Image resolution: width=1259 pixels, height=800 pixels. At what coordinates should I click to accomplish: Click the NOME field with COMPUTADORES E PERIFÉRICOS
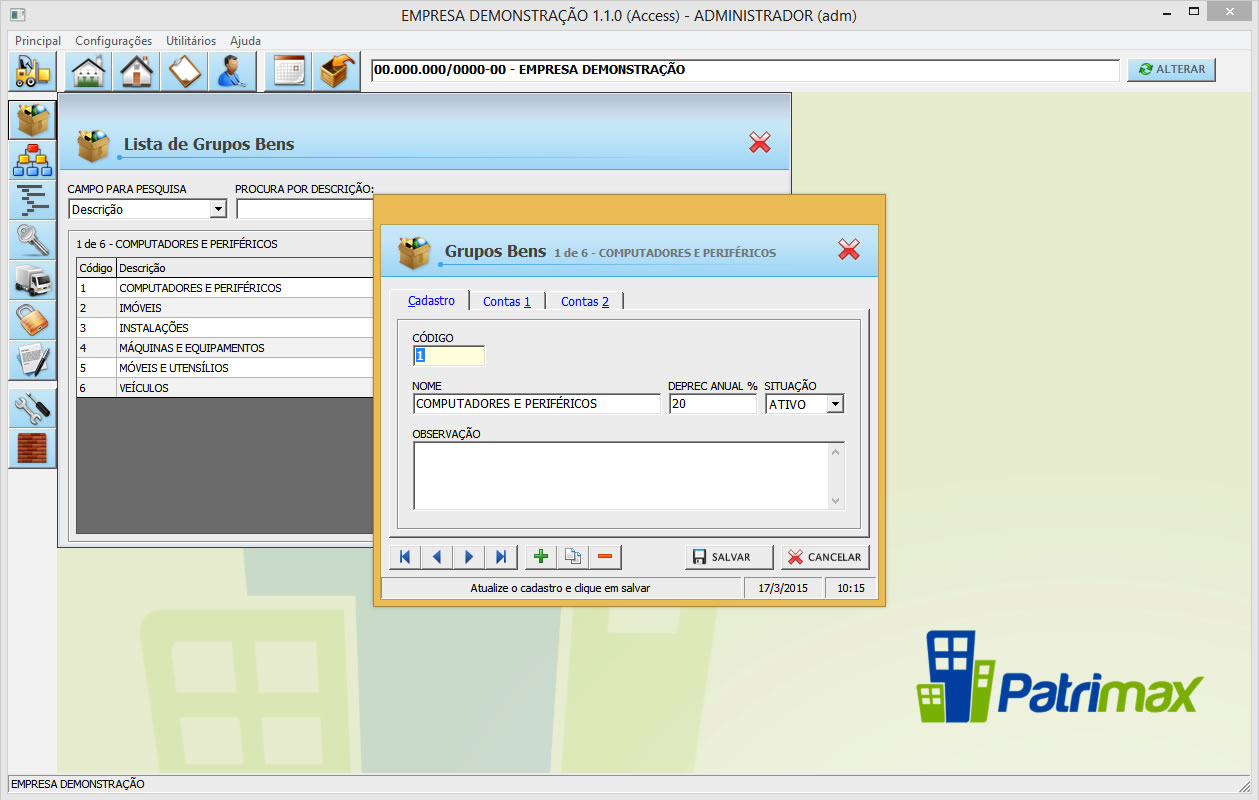click(x=537, y=404)
